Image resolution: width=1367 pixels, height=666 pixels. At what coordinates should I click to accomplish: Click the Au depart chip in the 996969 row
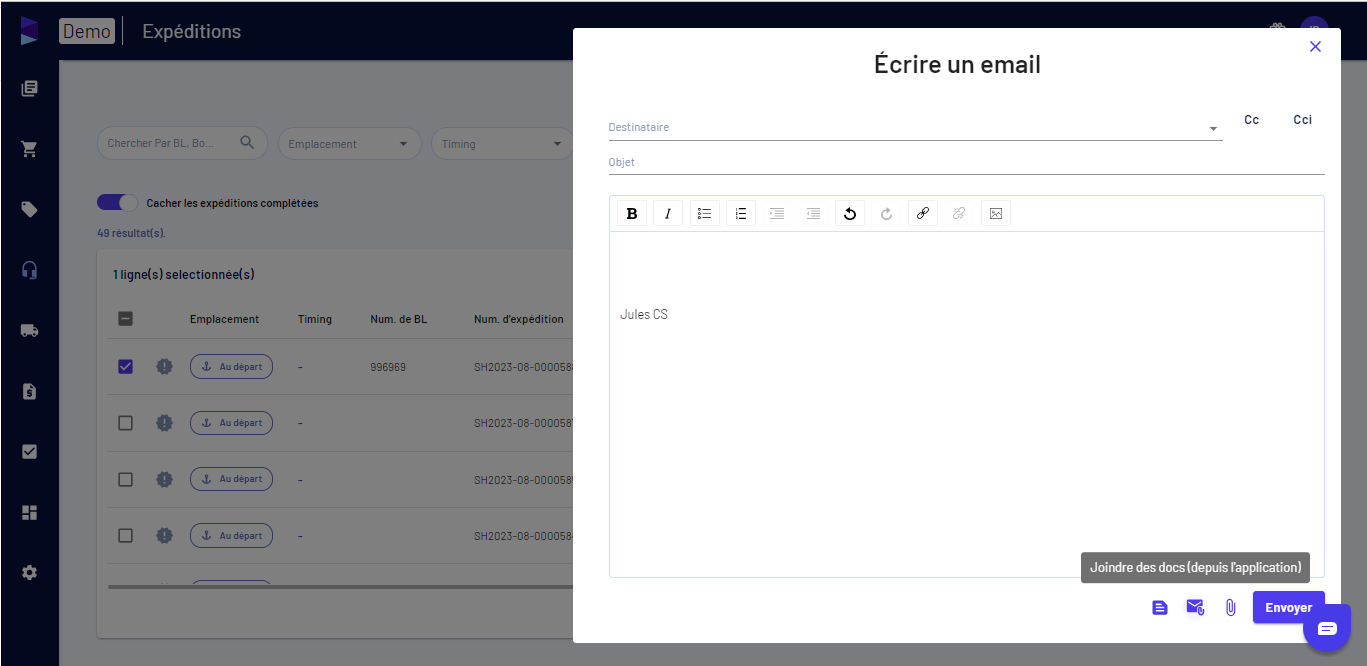(x=231, y=367)
